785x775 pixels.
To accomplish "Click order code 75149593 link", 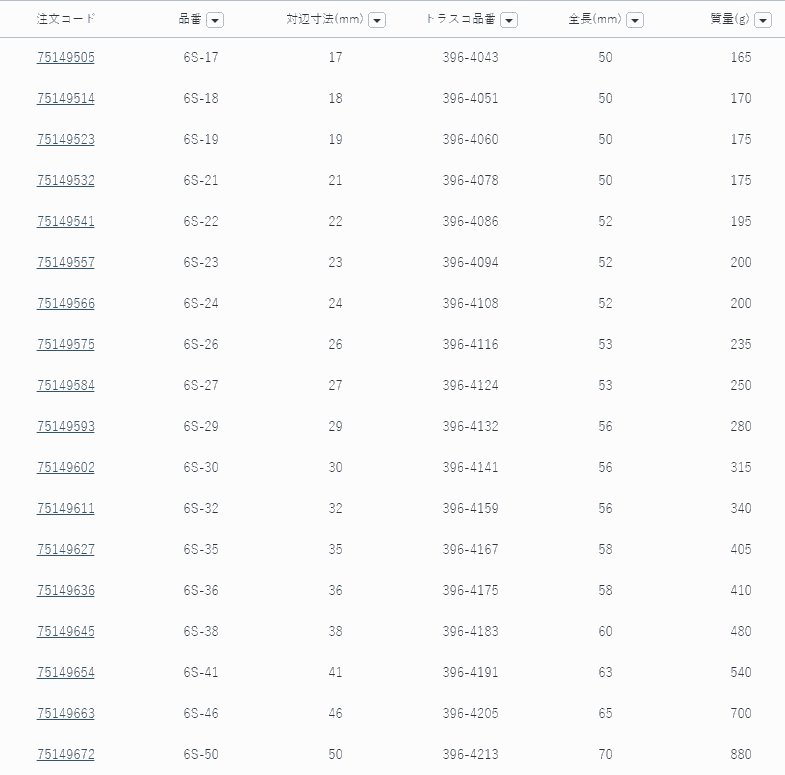I will pyautogui.click(x=66, y=426).
